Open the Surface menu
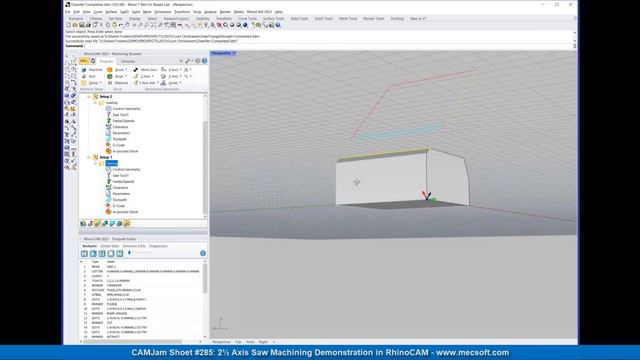Screen dimensions: 640x360 click(111, 12)
